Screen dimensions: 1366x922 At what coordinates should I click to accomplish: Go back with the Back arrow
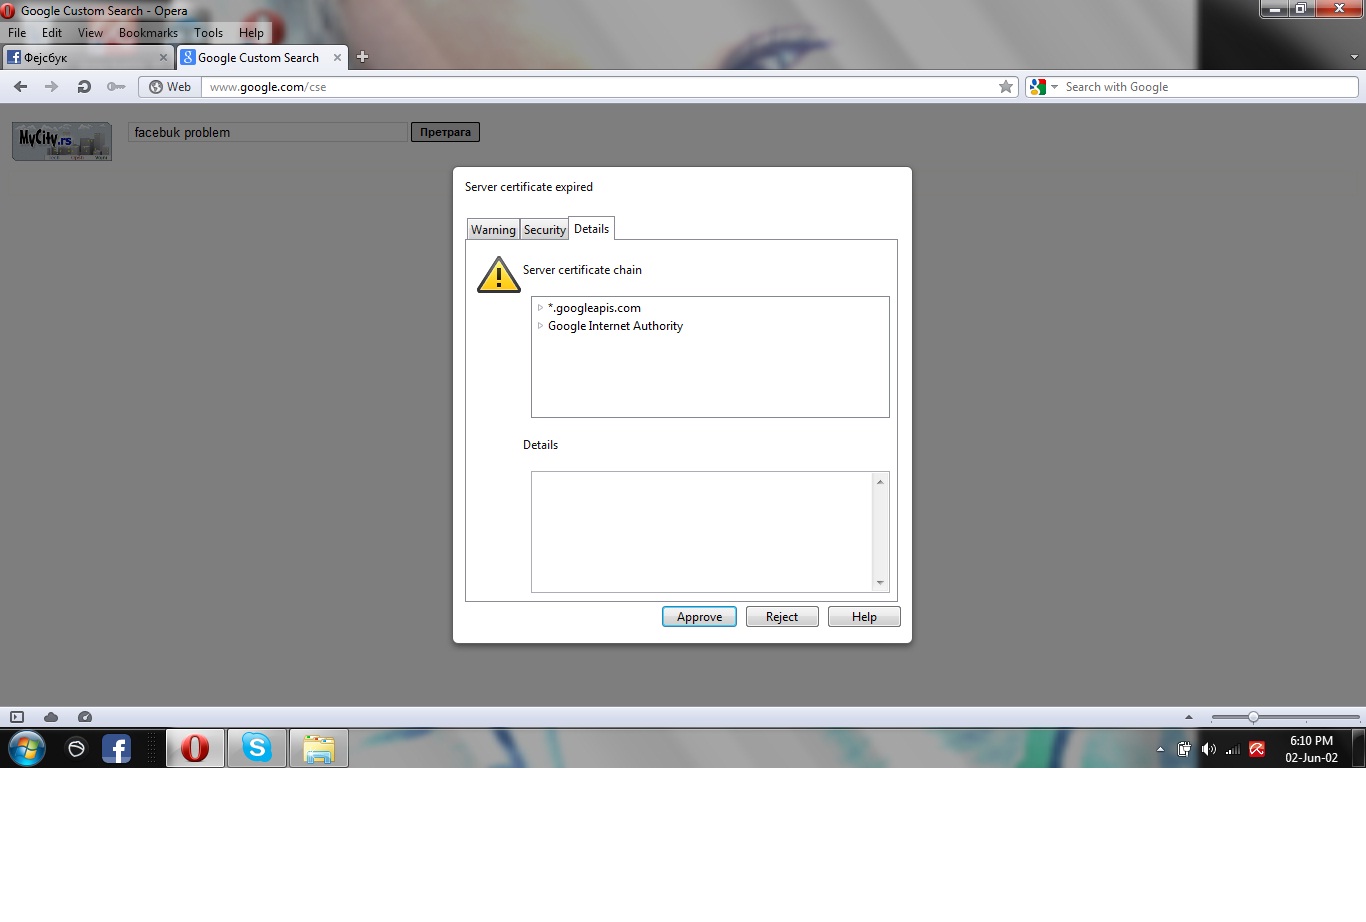20,87
